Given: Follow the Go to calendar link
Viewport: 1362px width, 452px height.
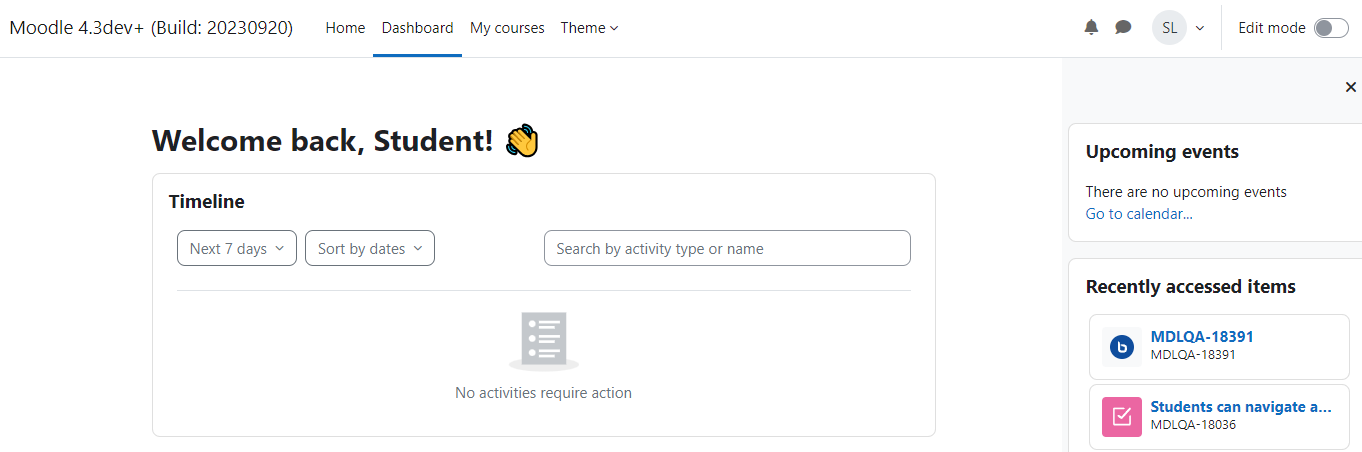Looking at the screenshot, I should (1139, 214).
